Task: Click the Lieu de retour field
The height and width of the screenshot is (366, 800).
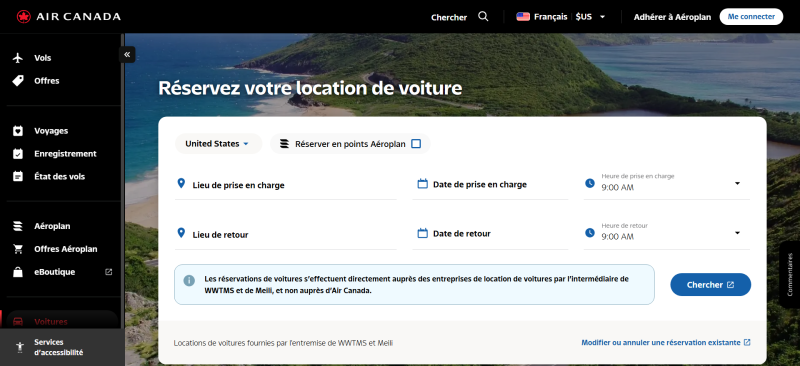Action: click(286, 234)
